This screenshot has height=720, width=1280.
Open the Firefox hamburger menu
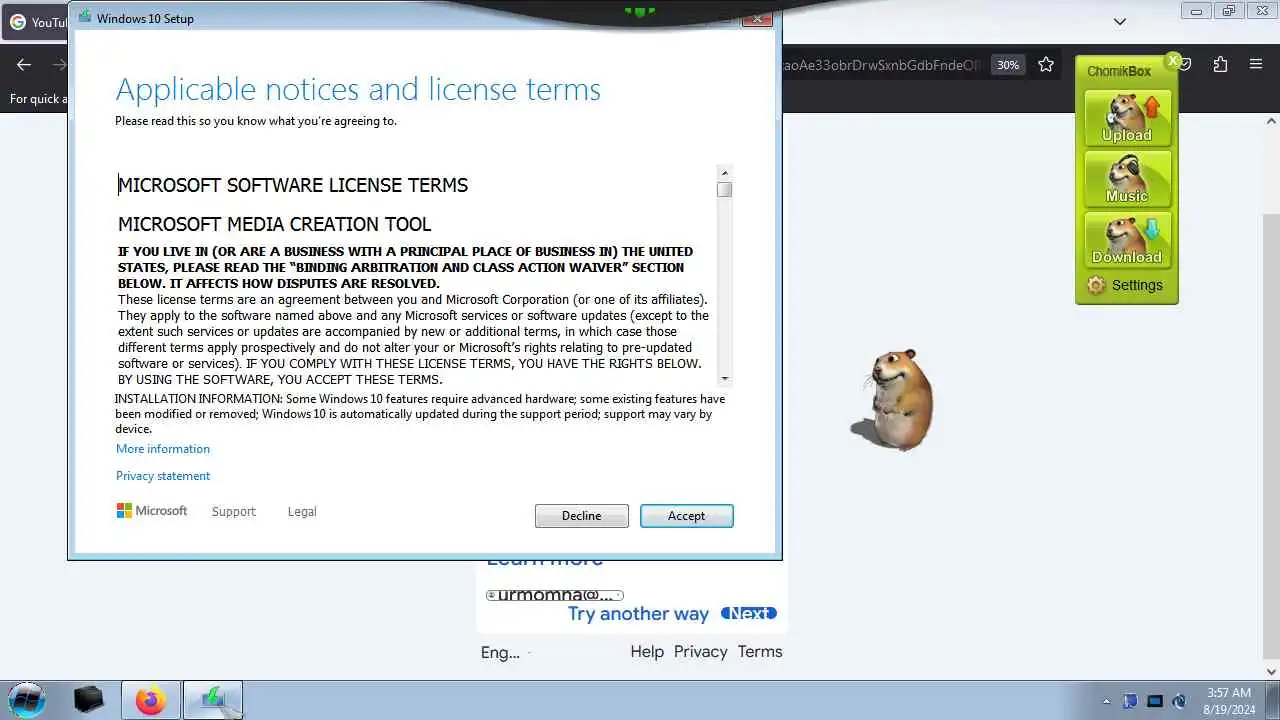[x=1256, y=65]
